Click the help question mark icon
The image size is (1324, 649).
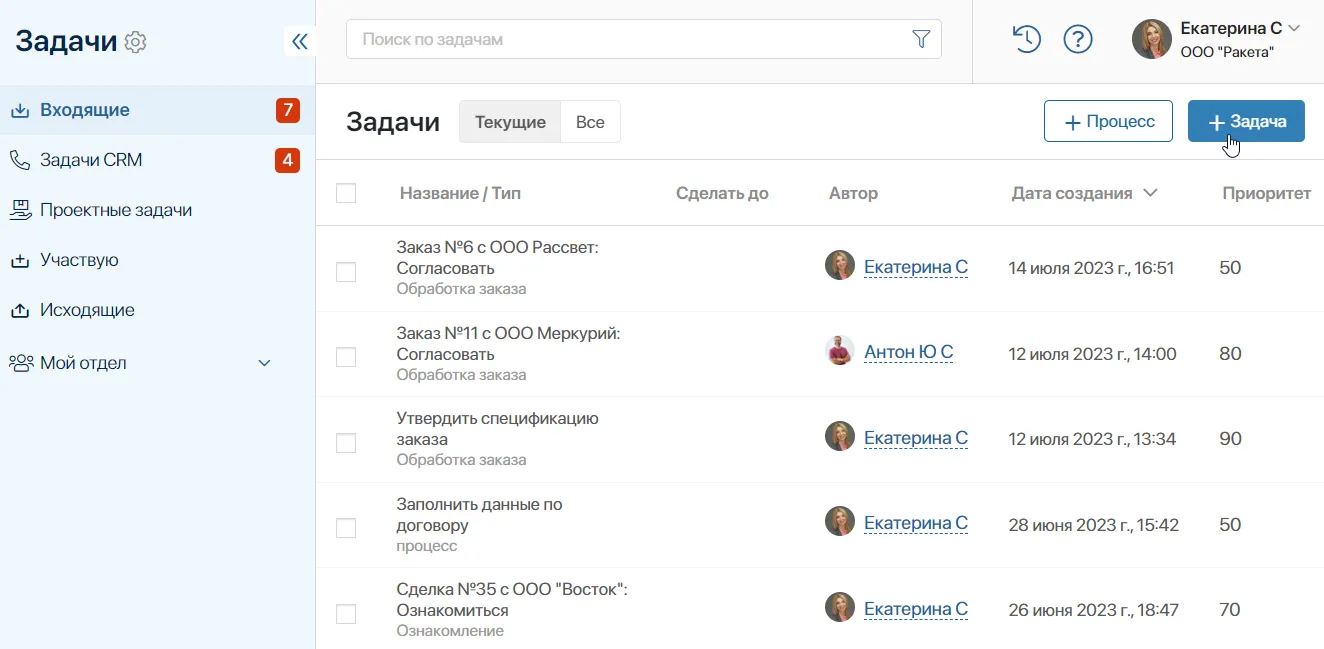[1078, 39]
